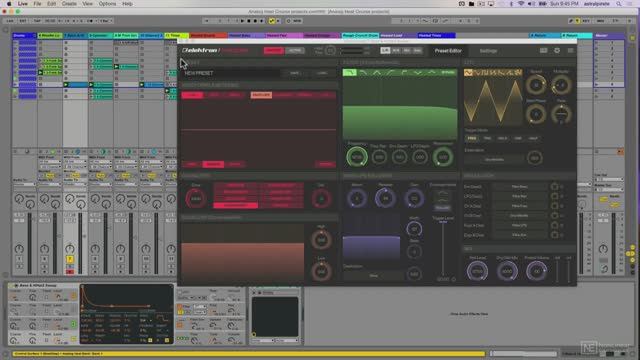Select the HOLD LFO trigger mode
This screenshot has width=640, height=360.
coord(502,138)
